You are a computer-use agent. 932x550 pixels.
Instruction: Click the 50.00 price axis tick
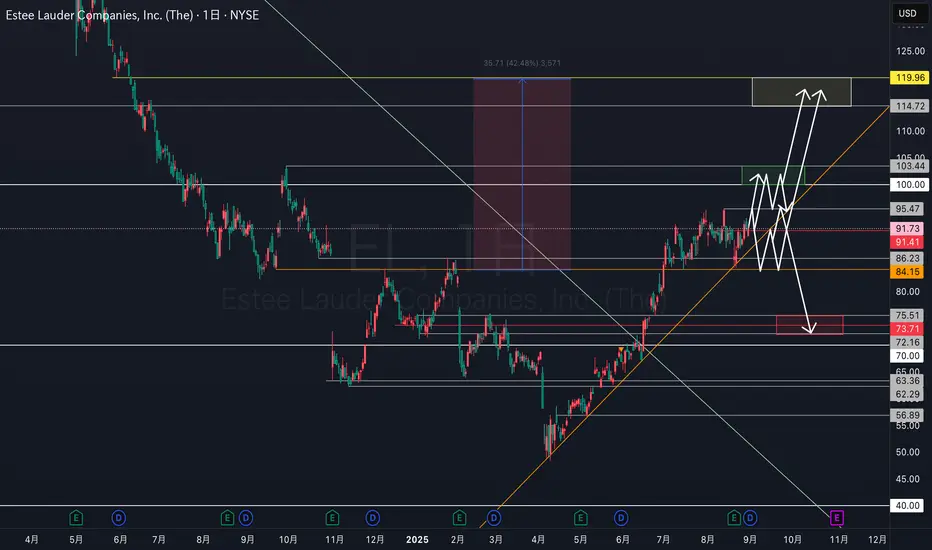click(907, 452)
